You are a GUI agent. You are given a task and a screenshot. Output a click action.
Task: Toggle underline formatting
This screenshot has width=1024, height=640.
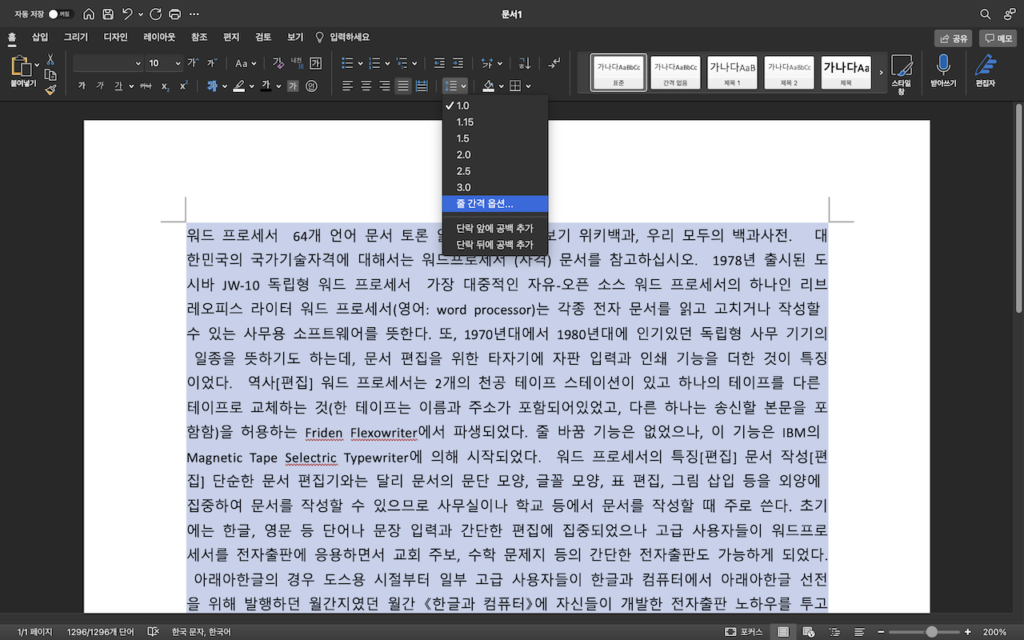pyautogui.click(x=118, y=86)
